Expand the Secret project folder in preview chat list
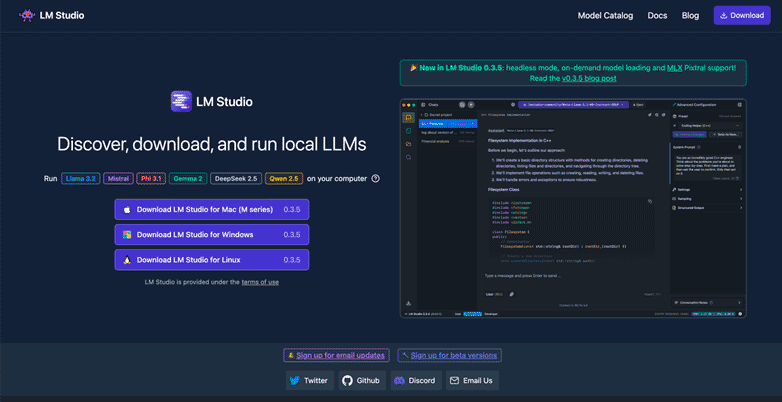This screenshot has width=782, height=402. pos(437,115)
